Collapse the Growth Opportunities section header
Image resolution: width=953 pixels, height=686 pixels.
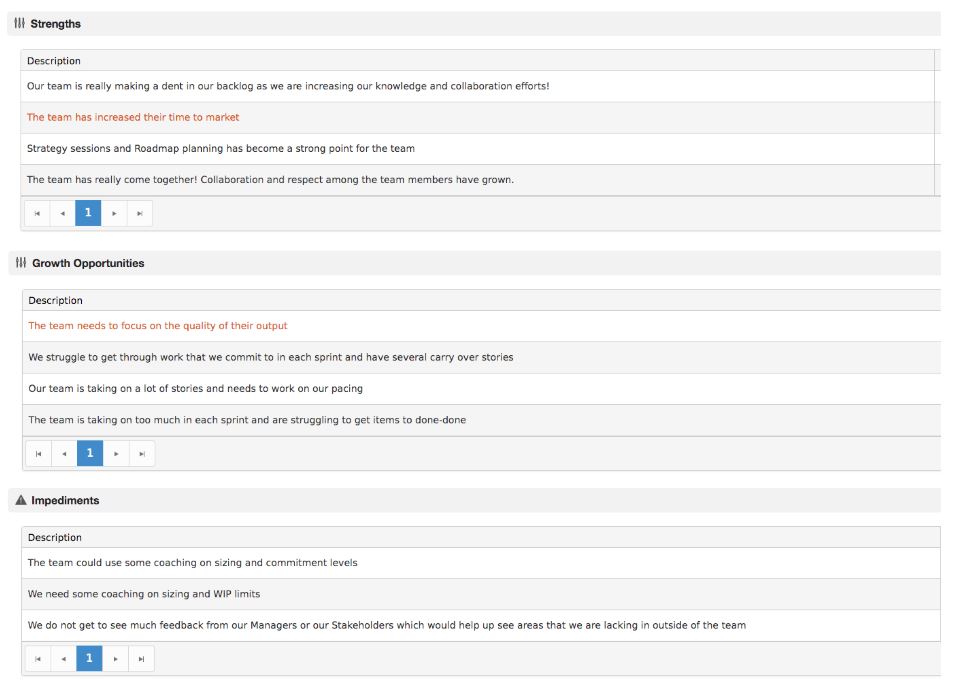(x=475, y=263)
